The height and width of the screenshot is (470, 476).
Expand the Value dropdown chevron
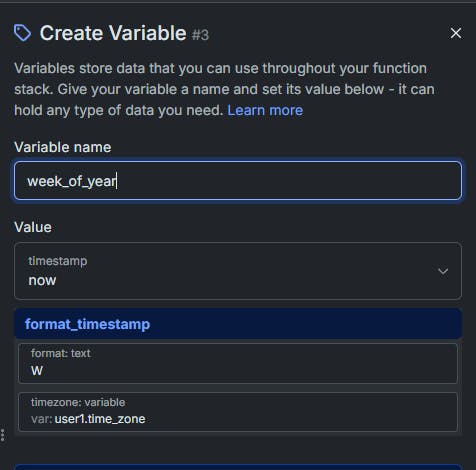pyautogui.click(x=443, y=271)
